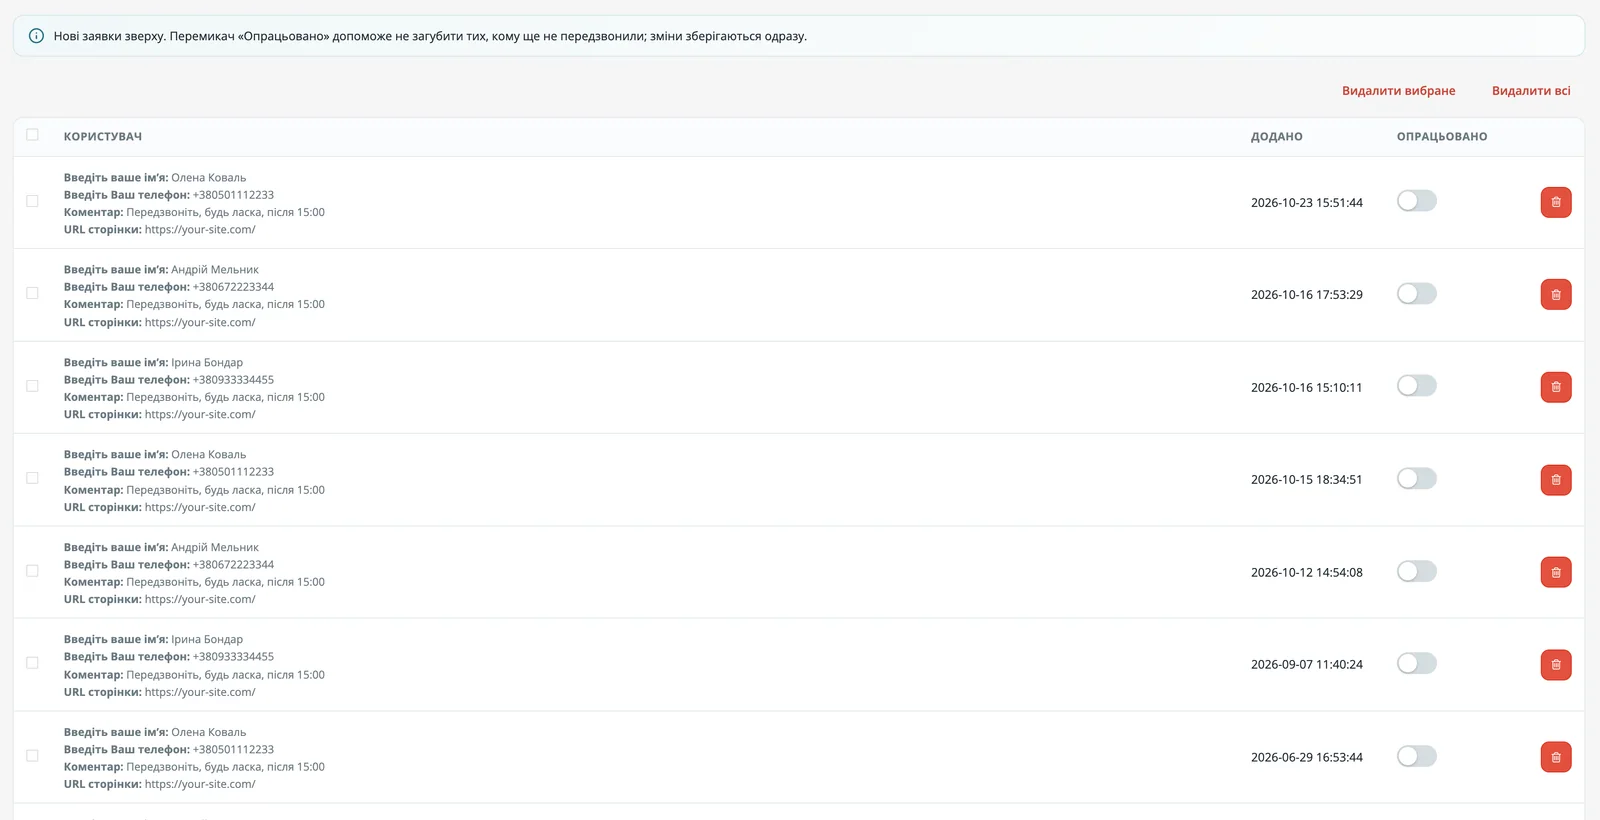Toggle processed for 2026-10-16 17:53:29 request

[1417, 293]
